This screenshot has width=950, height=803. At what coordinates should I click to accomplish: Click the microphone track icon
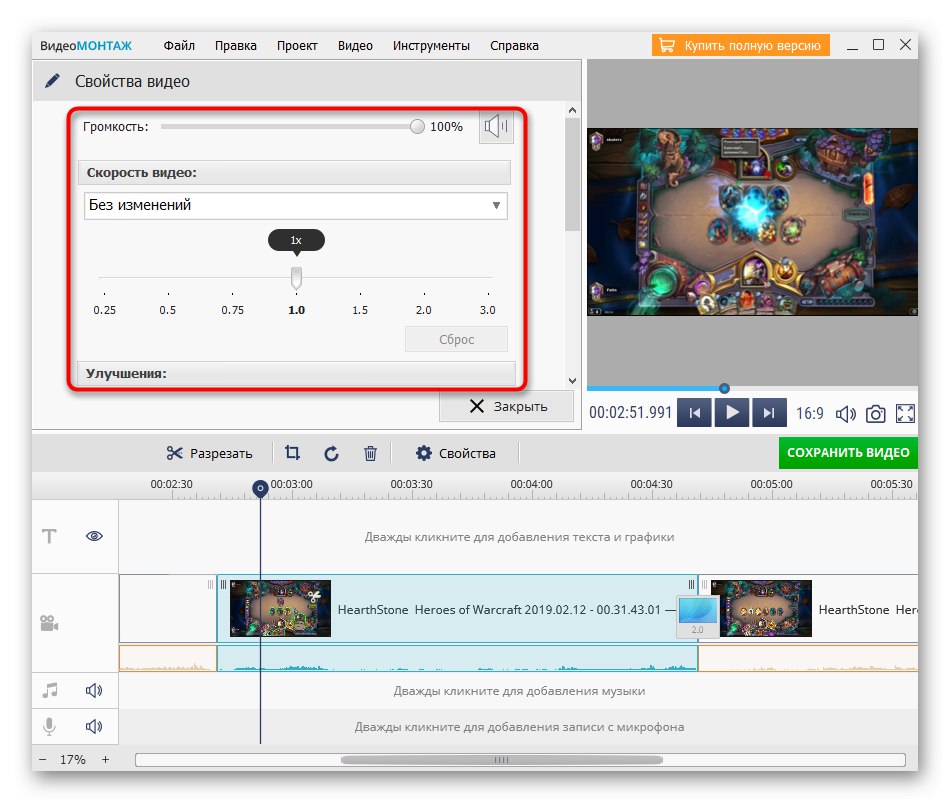50,726
